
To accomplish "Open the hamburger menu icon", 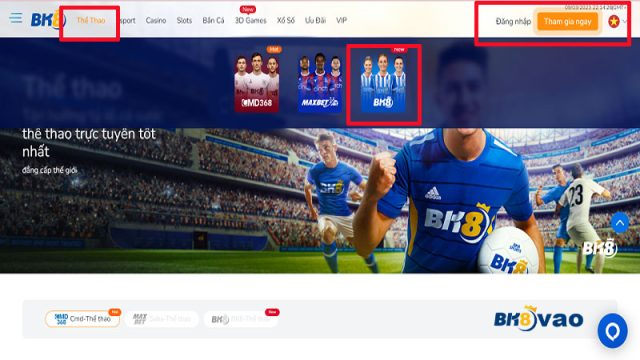I will click(x=16, y=18).
